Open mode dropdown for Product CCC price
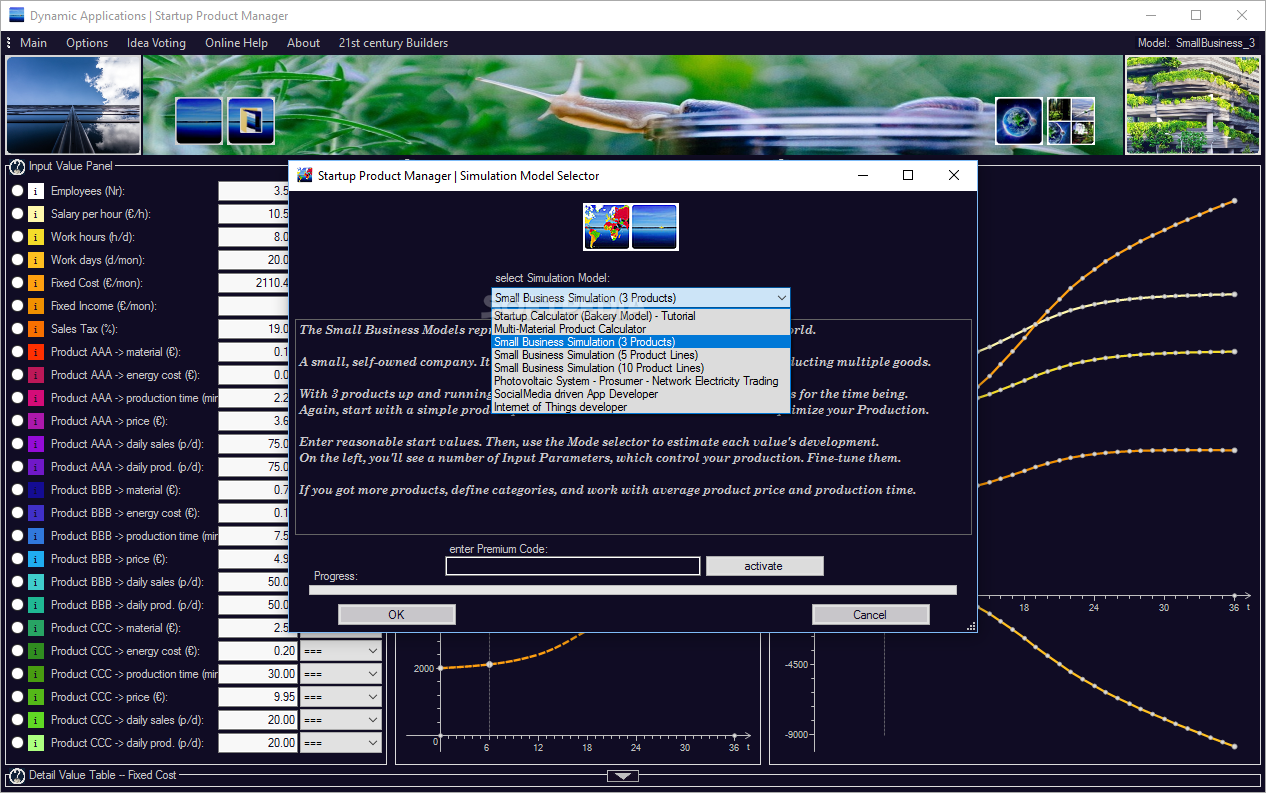The height and width of the screenshot is (793, 1266). (341, 697)
